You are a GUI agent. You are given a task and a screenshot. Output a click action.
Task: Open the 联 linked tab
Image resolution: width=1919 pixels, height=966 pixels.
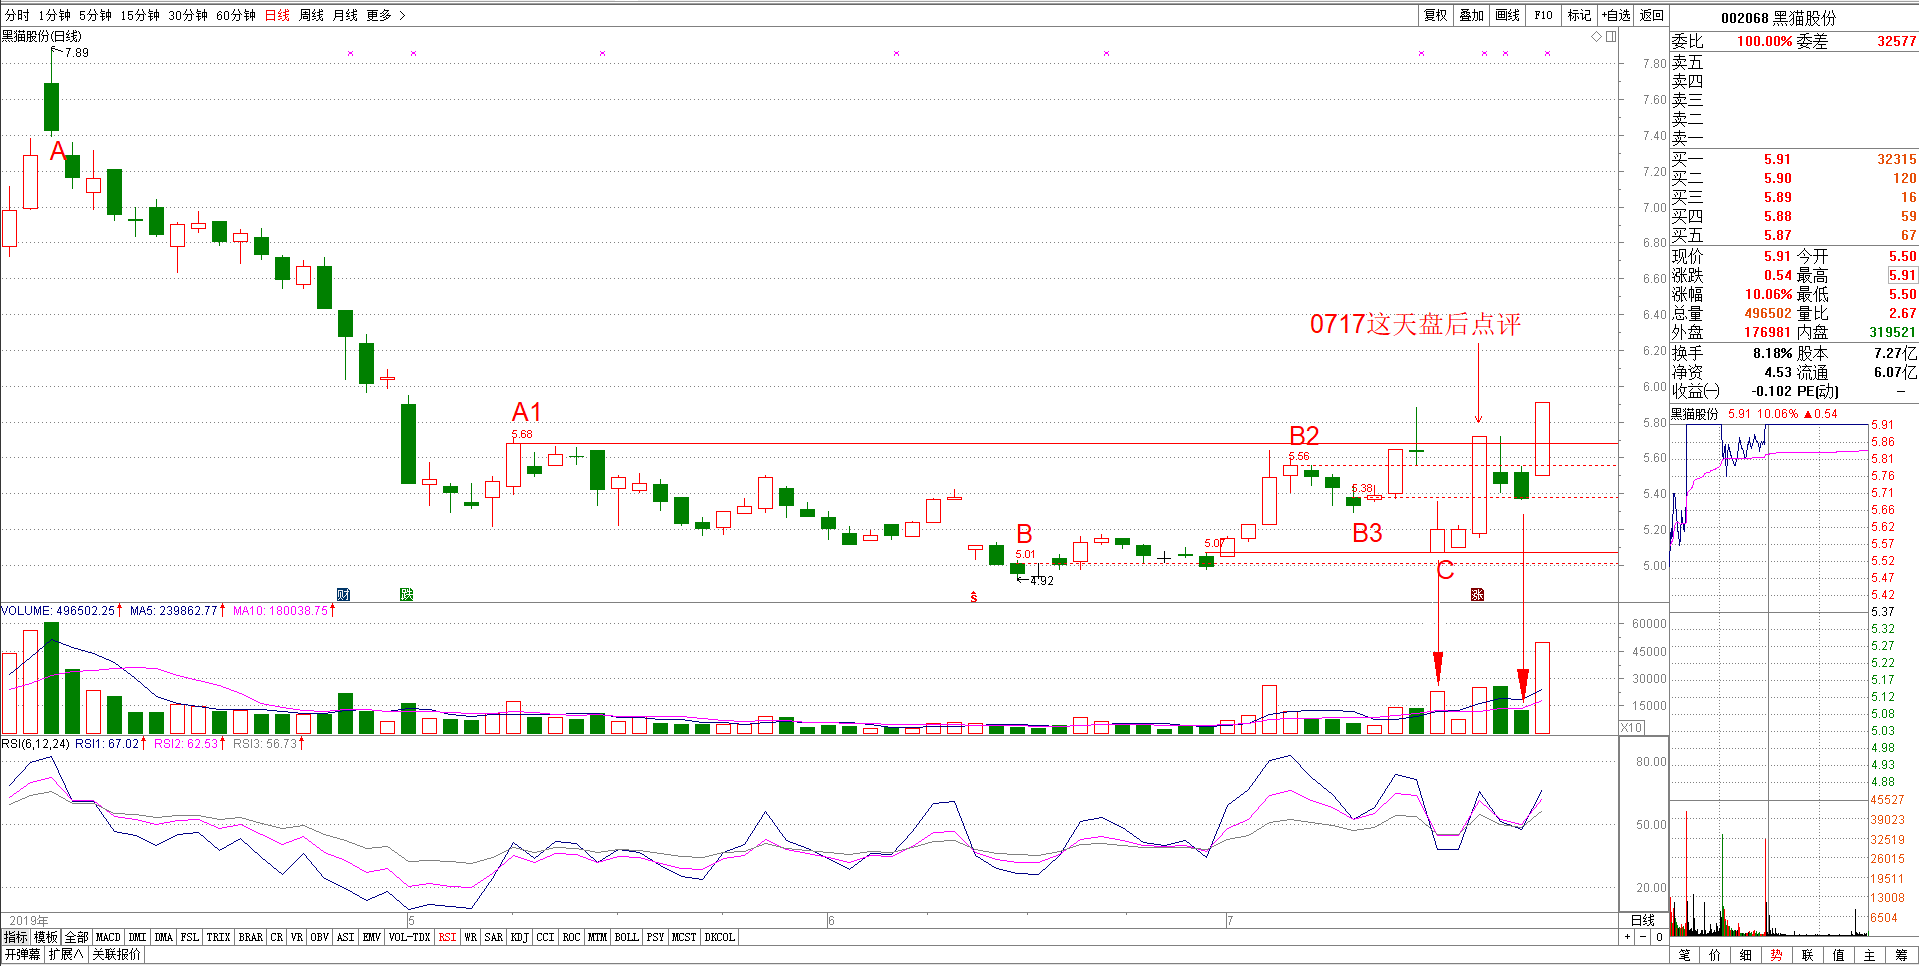[1808, 955]
